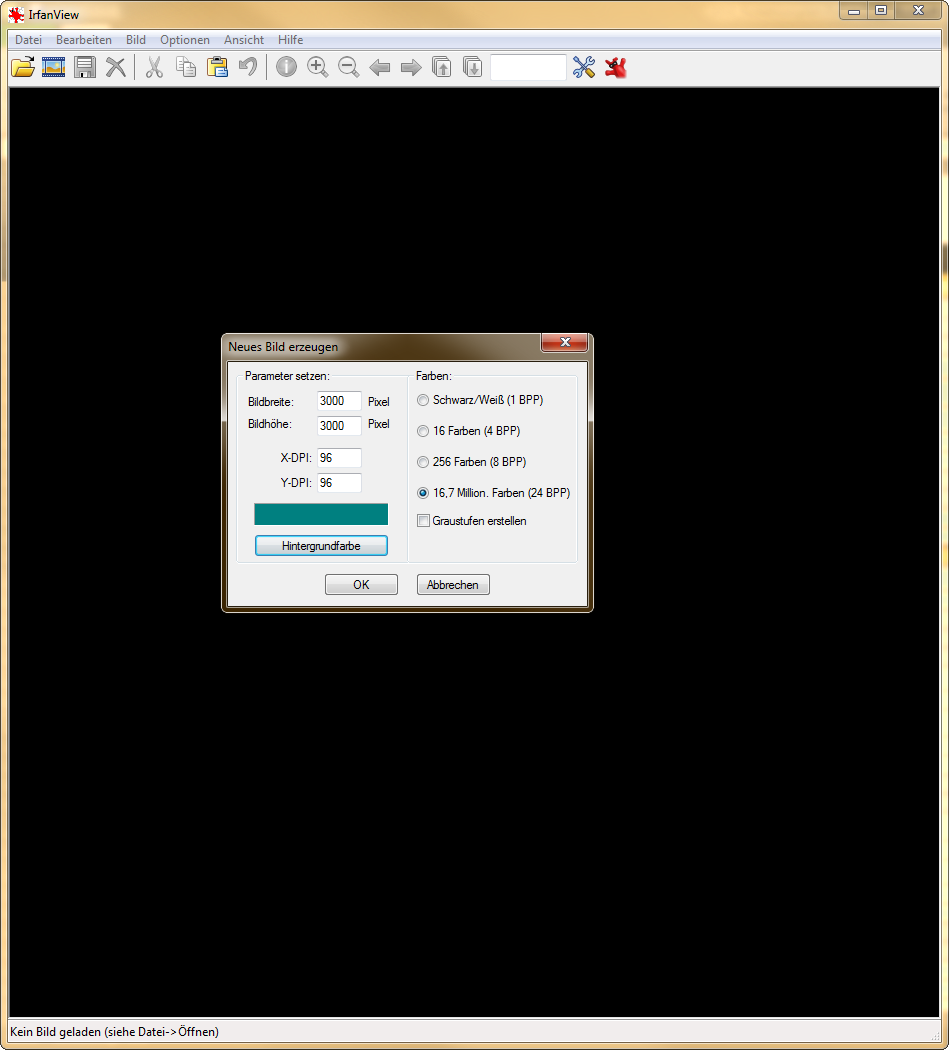Open settings via wrench tools icon
This screenshot has width=949, height=1050.
(x=584, y=67)
